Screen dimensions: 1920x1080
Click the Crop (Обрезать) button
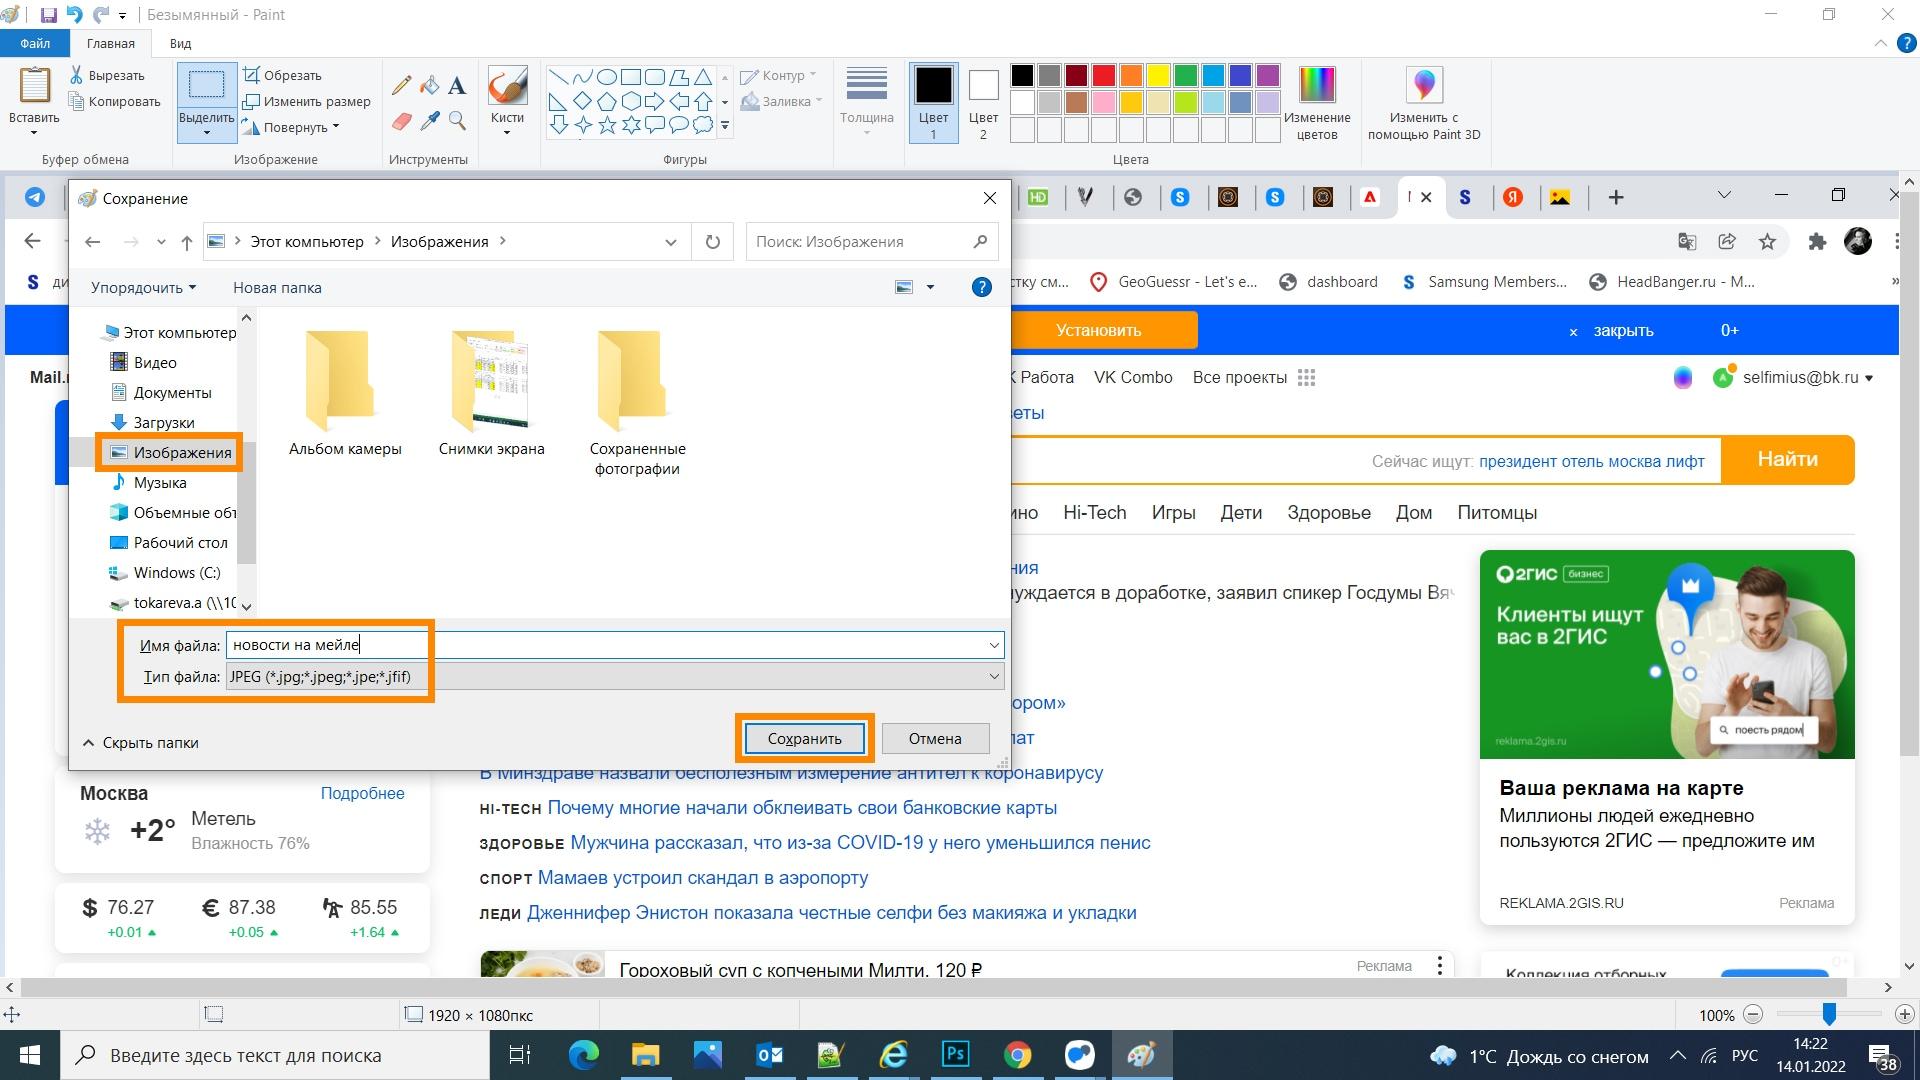pos(283,75)
